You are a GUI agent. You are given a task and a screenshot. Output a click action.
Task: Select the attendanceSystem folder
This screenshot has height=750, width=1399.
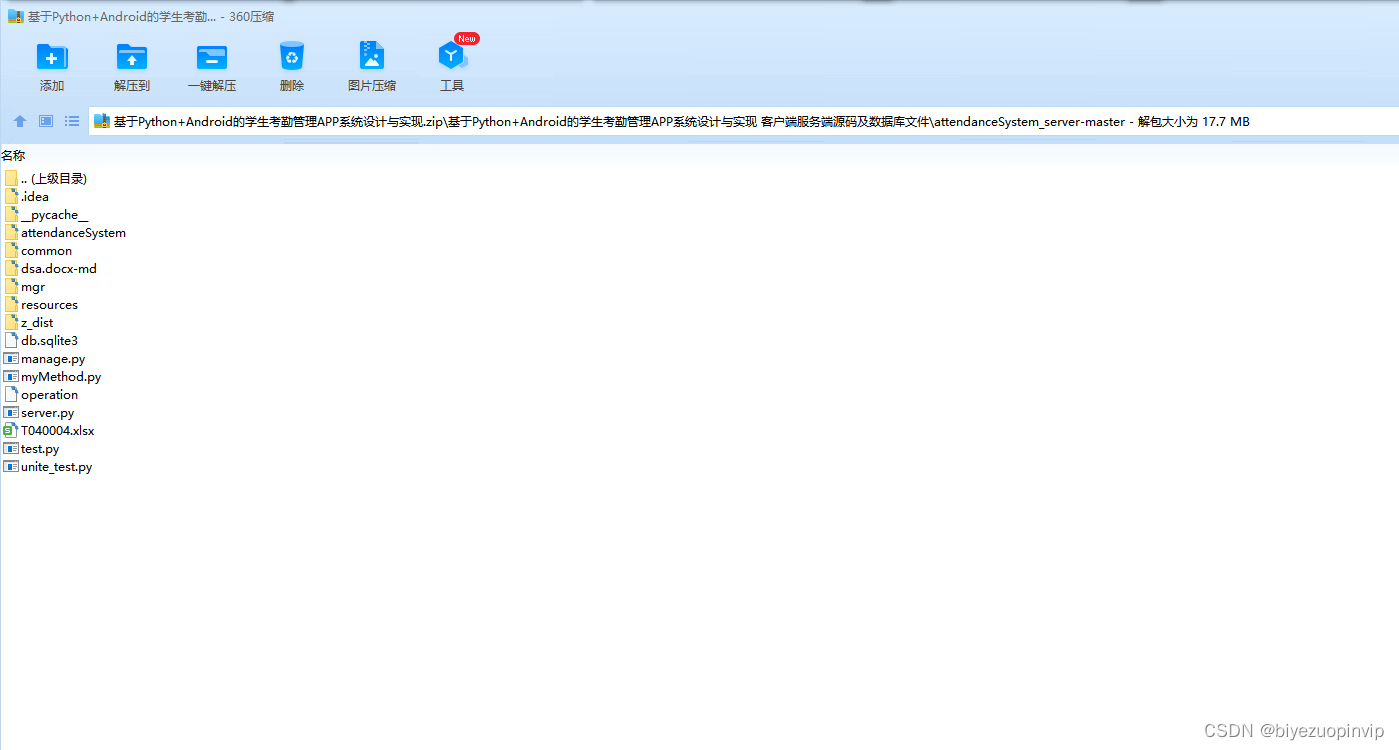(66, 232)
